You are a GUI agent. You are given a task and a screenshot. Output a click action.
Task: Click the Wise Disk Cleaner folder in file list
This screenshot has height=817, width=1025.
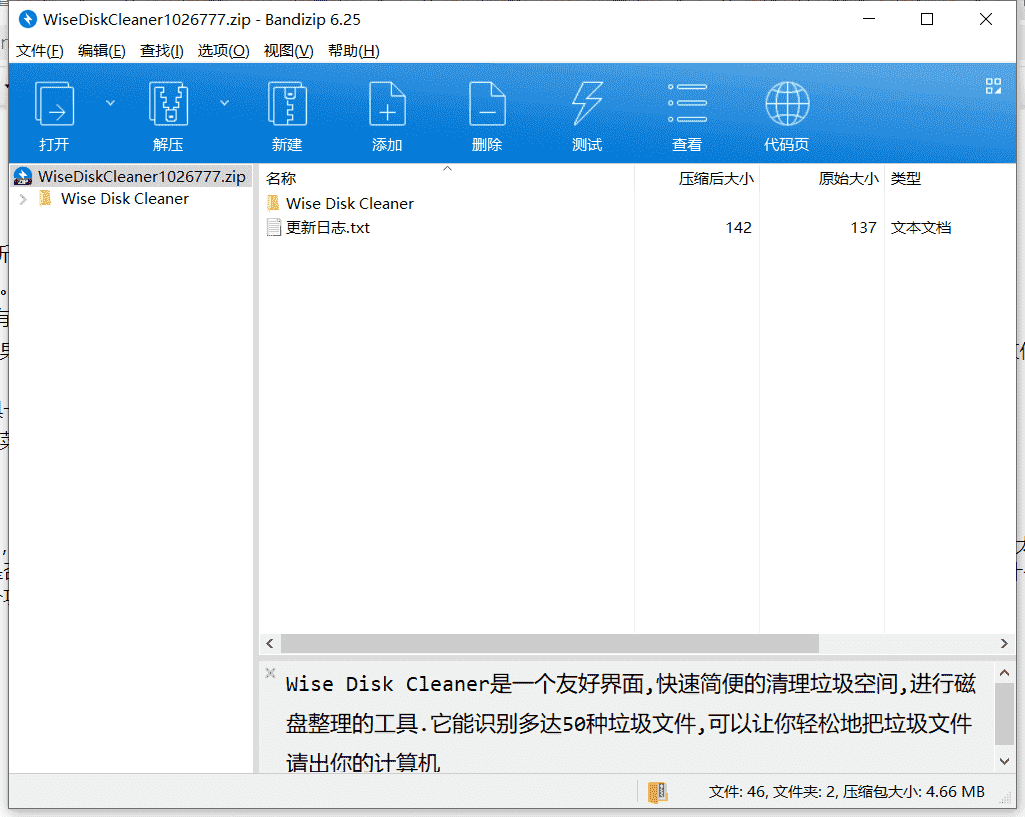pyautogui.click(x=350, y=203)
